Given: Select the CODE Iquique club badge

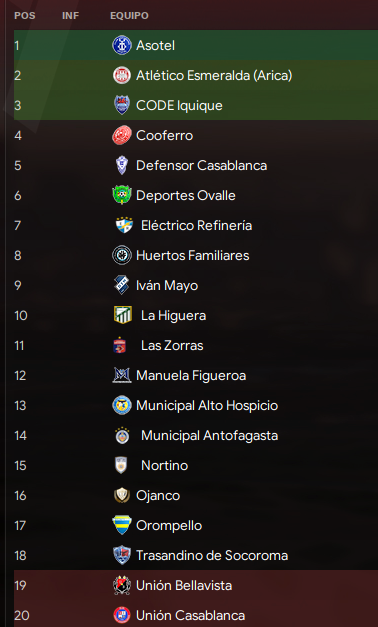Looking at the screenshot, I should (x=122, y=105).
